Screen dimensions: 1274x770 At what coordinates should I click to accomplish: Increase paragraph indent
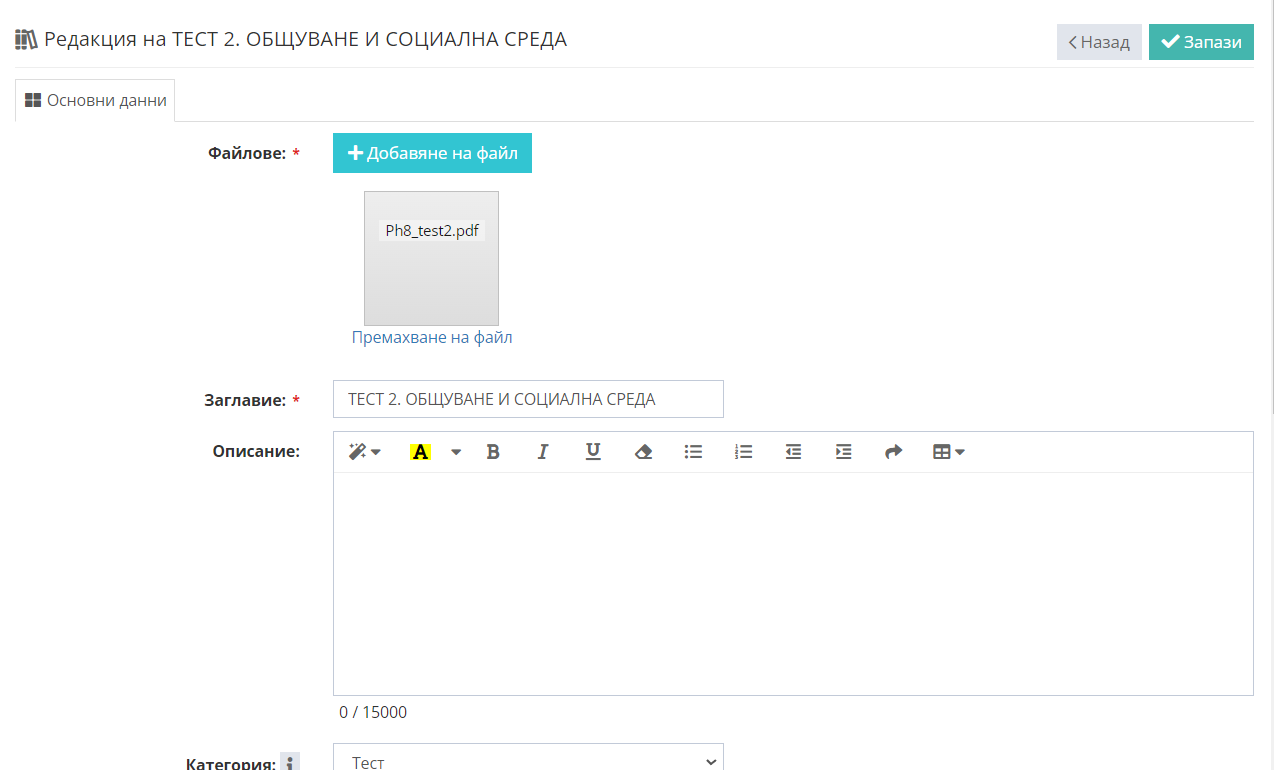click(x=843, y=452)
